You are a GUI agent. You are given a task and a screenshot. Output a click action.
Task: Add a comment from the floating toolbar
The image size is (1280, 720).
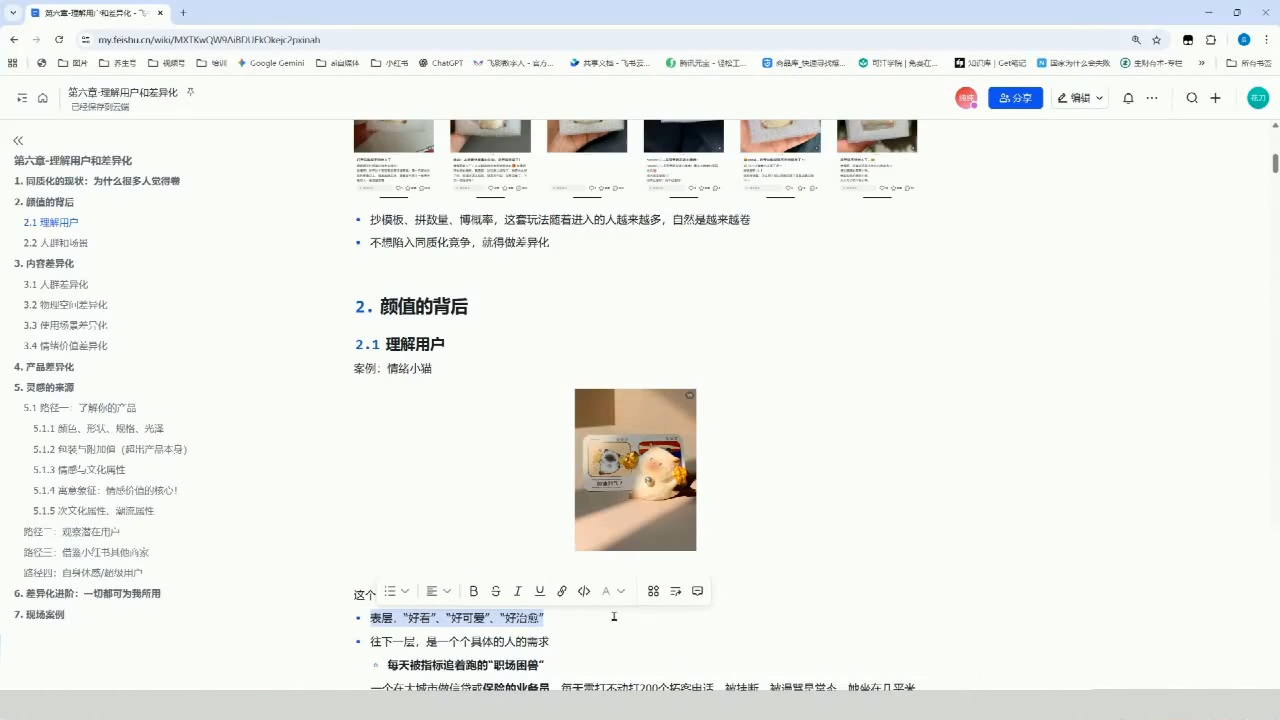pos(697,591)
